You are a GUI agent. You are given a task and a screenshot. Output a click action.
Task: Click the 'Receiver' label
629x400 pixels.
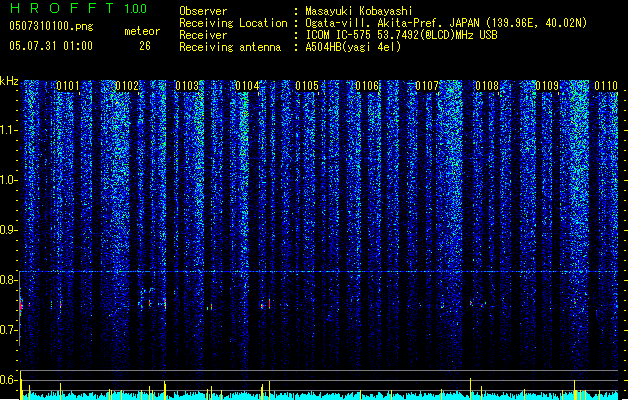(x=203, y=35)
